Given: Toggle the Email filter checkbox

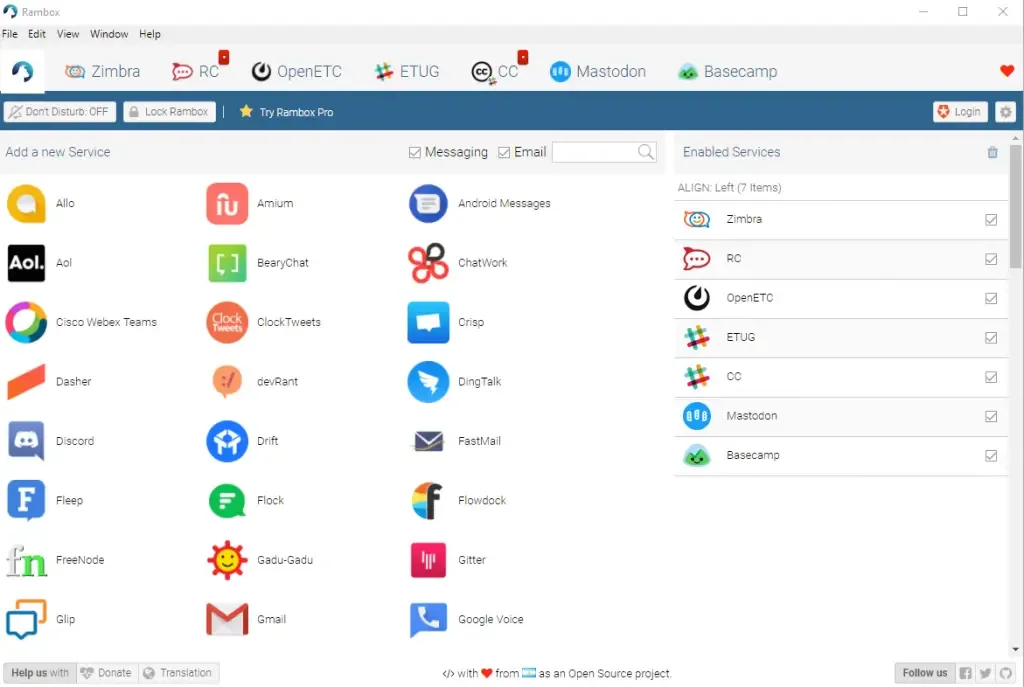Looking at the screenshot, I should [x=504, y=153].
